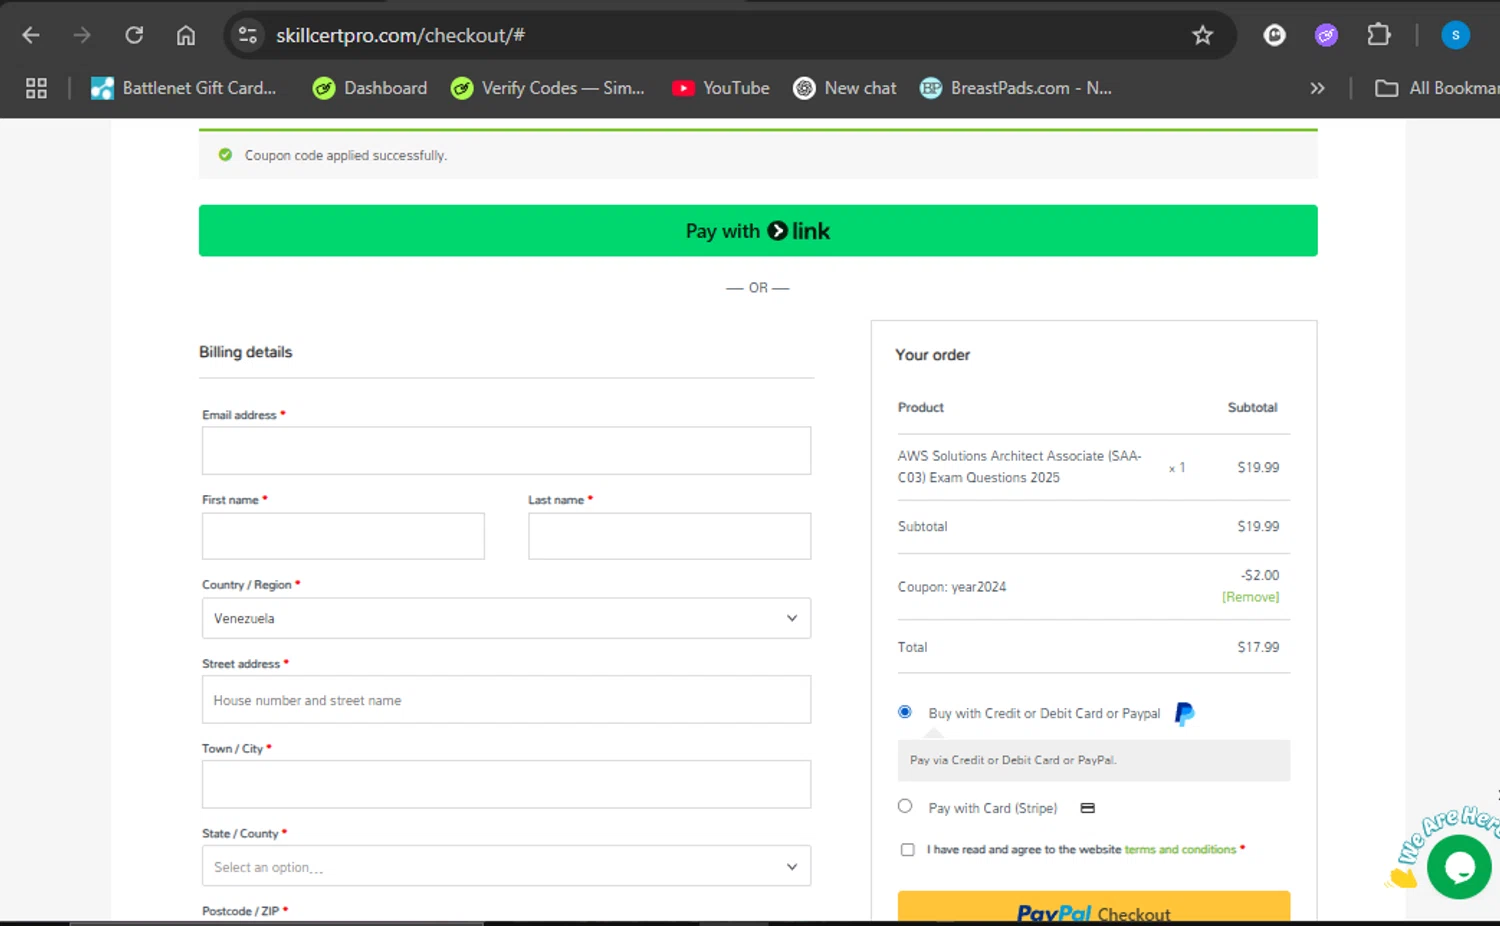Image resolution: width=1500 pixels, height=926 pixels.
Task: Open the live chat bubble widget
Action: [1459, 867]
